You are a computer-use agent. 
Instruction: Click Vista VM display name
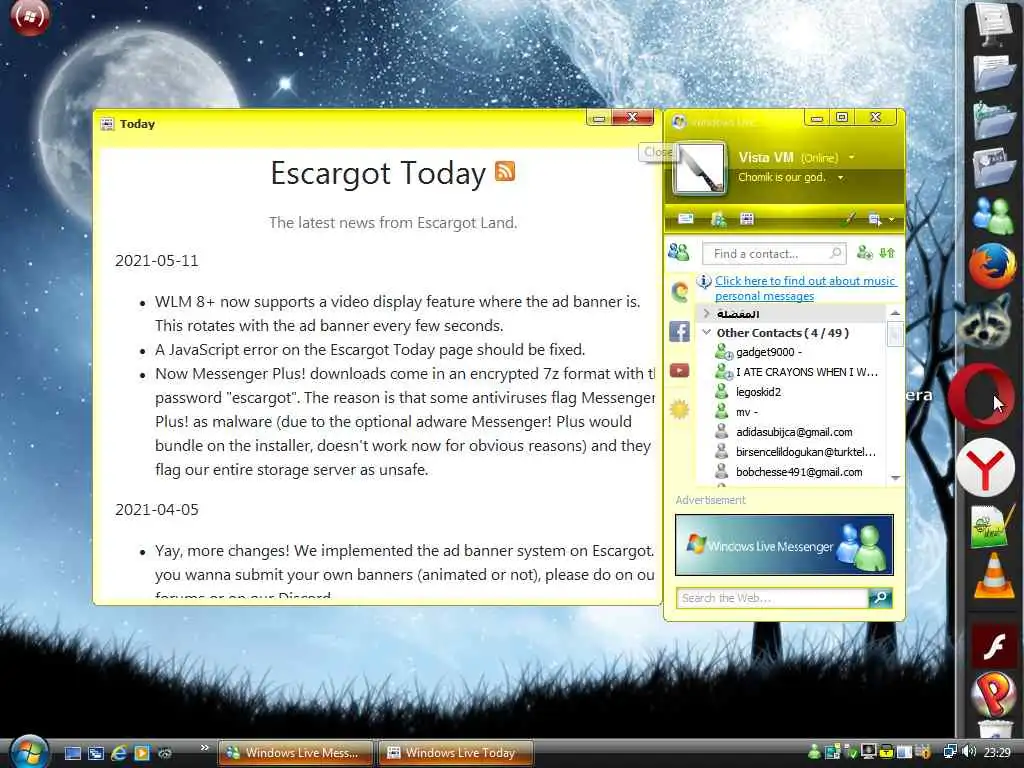(765, 157)
